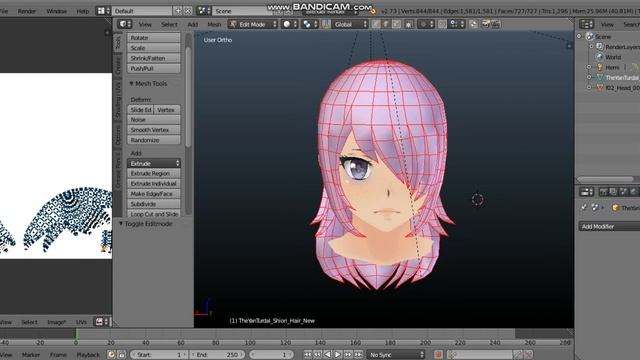Screen dimensions: 640x360
Task: Open the Select menu in 3D viewport header
Action: 169,24
